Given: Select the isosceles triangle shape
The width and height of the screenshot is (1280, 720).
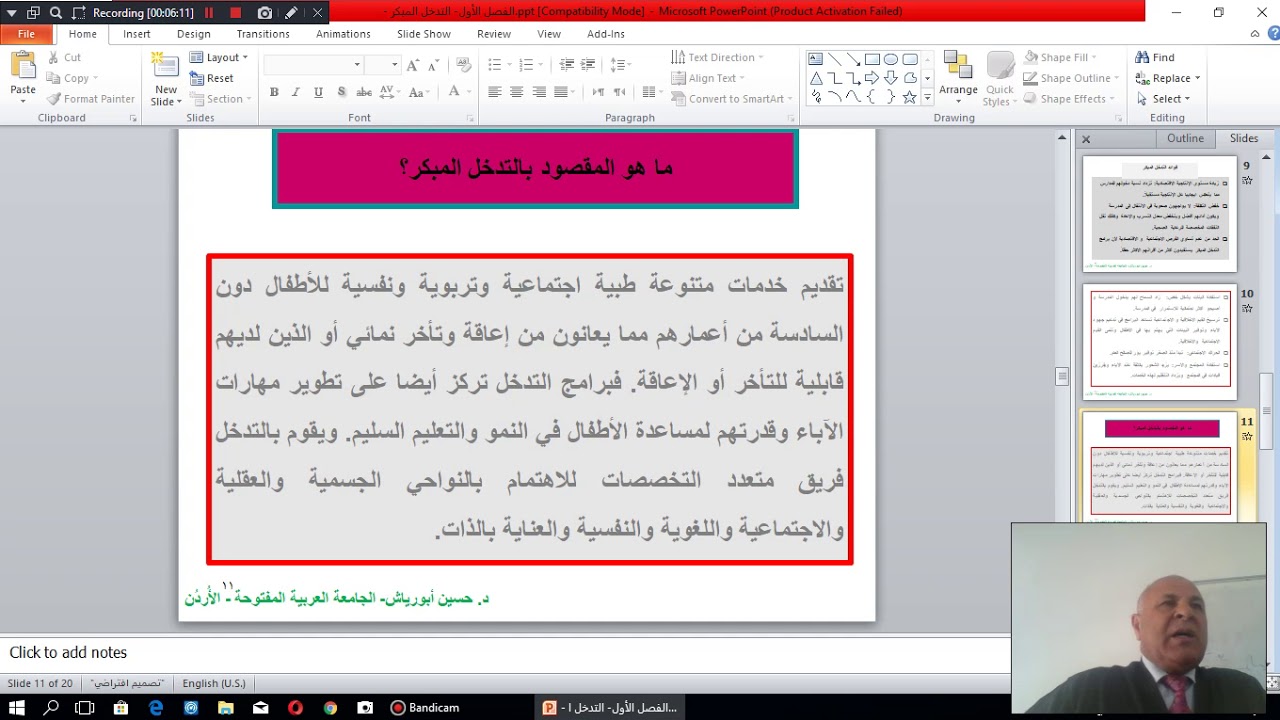Looking at the screenshot, I should (815, 78).
